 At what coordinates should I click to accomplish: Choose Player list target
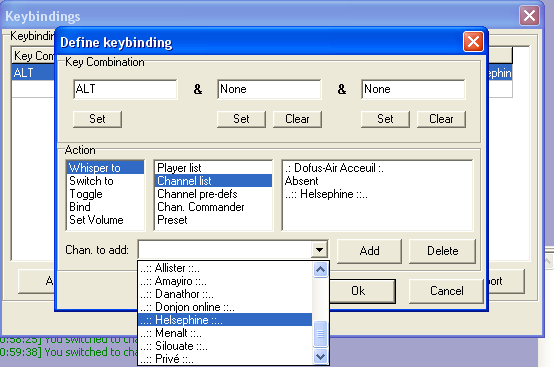(x=213, y=167)
